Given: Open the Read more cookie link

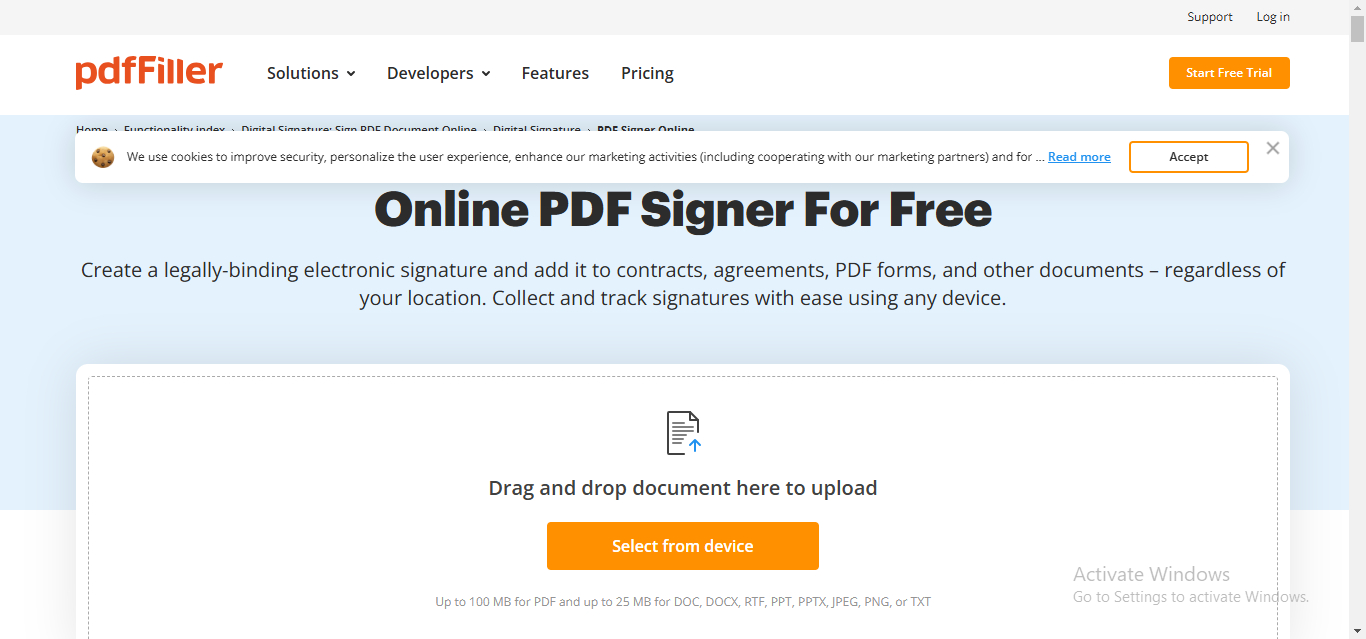Looking at the screenshot, I should 1079,157.
